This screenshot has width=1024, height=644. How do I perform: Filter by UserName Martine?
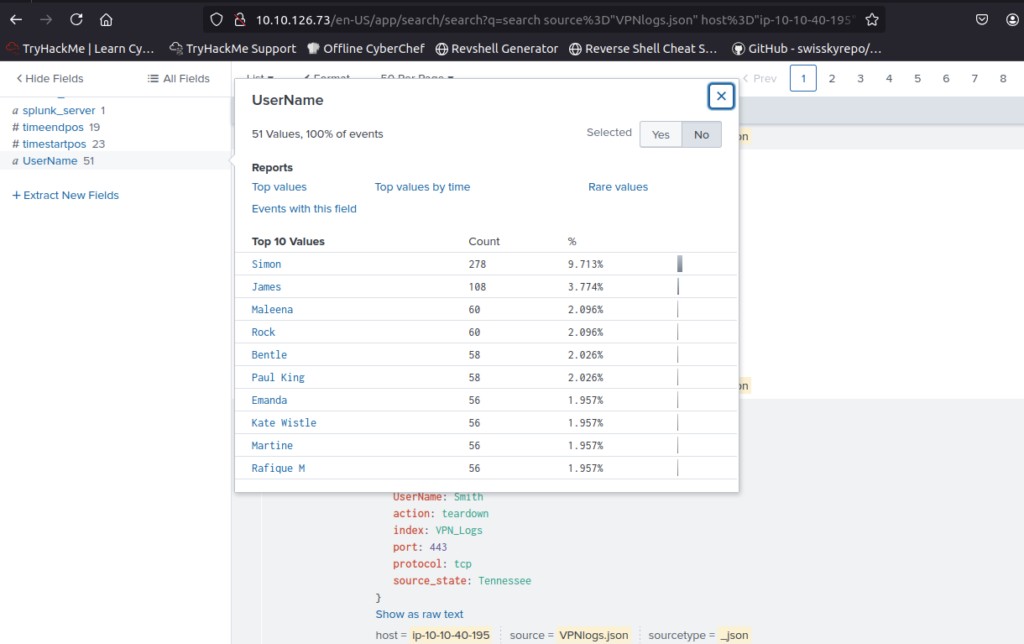(x=272, y=445)
